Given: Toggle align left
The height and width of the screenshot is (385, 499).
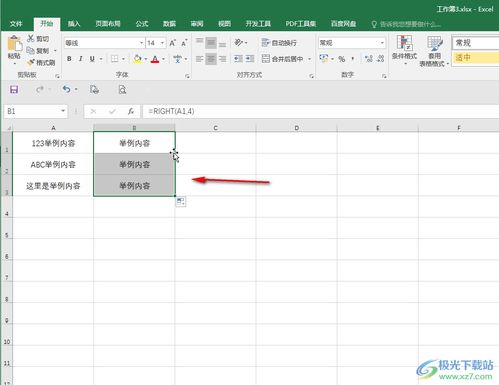Looking at the screenshot, I should 199,59.
